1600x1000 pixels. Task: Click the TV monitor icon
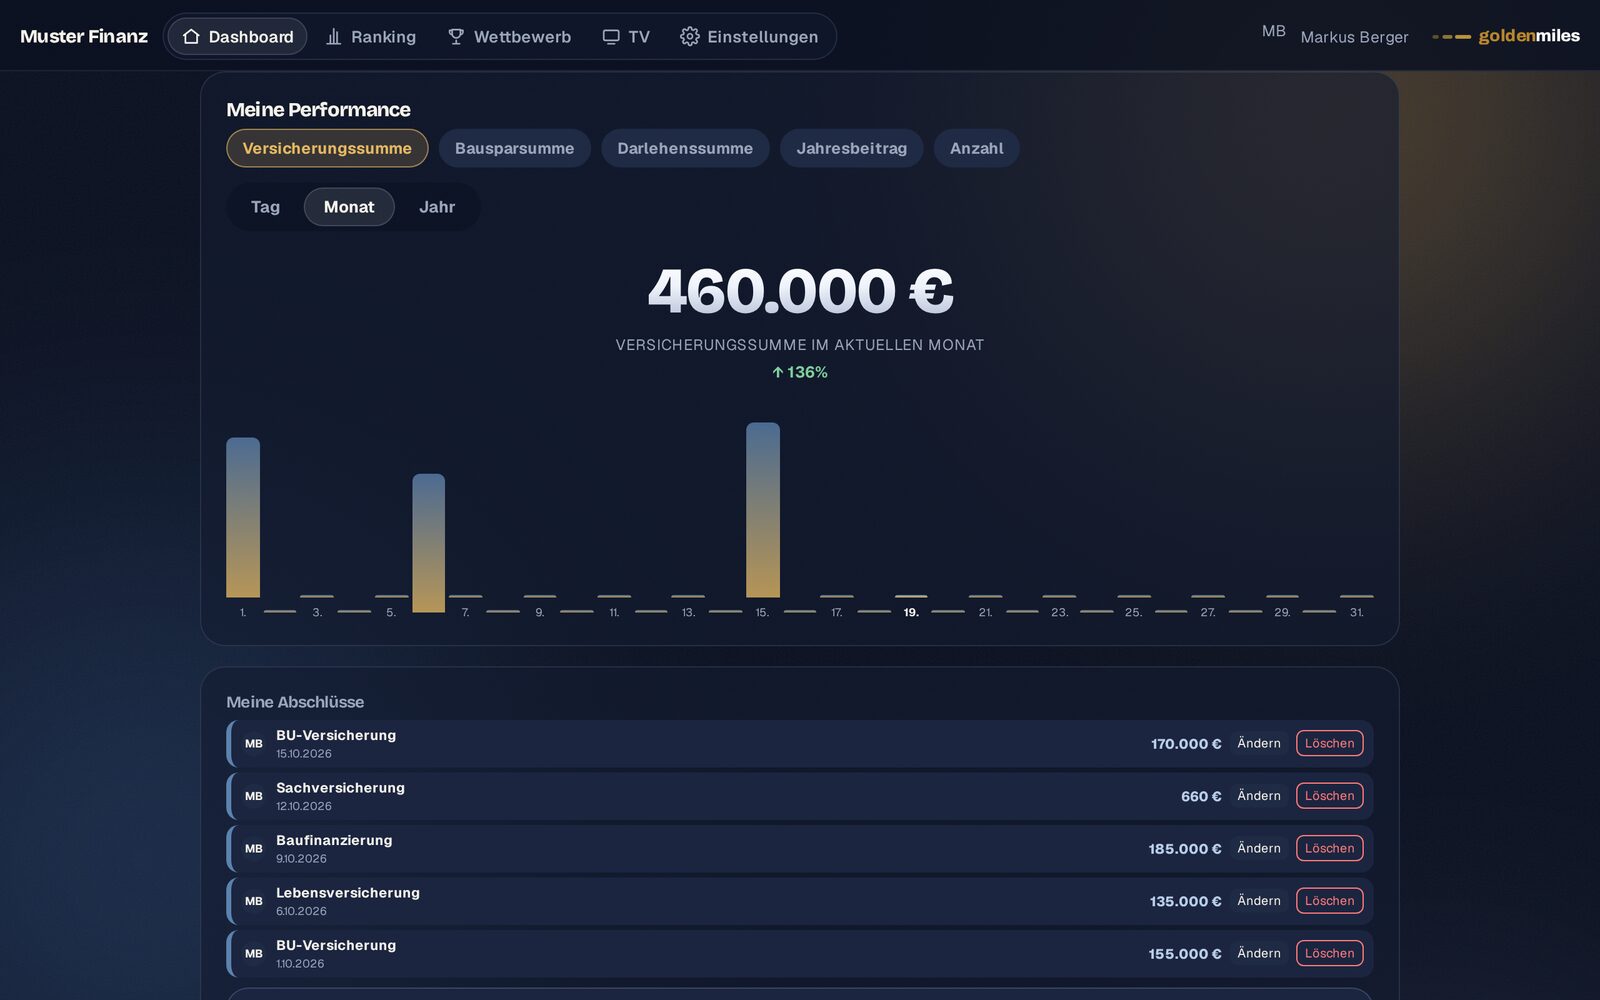coord(611,37)
